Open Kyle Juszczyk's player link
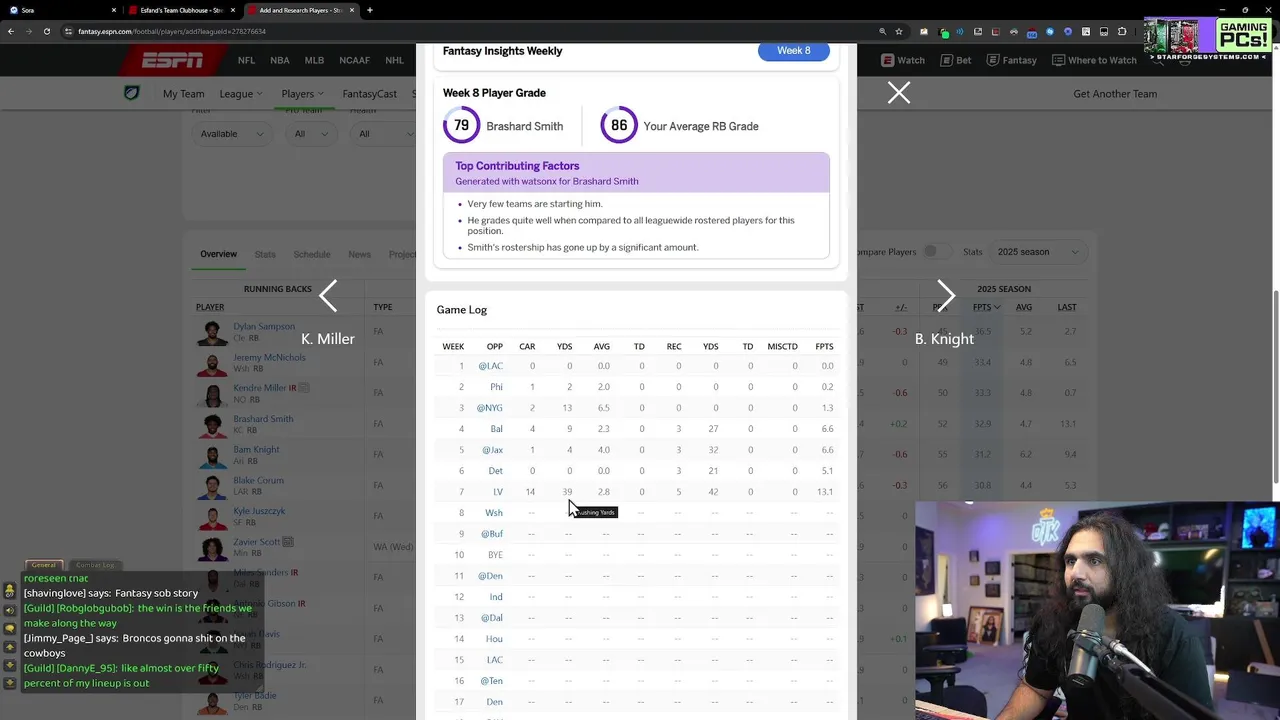Image resolution: width=1280 pixels, height=720 pixels. point(259,511)
